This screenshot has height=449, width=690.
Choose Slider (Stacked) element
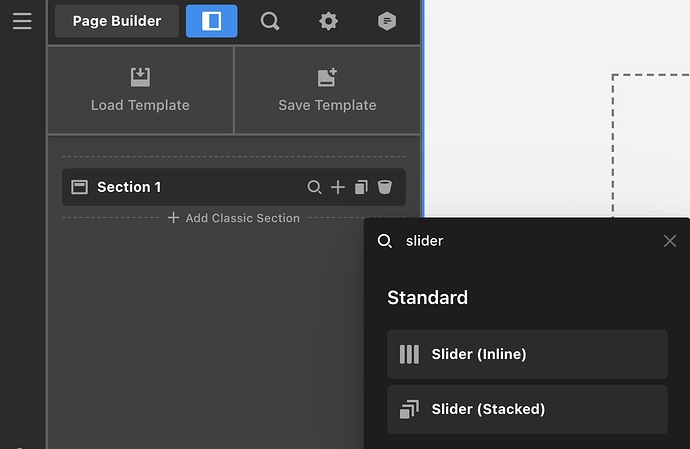(527, 409)
